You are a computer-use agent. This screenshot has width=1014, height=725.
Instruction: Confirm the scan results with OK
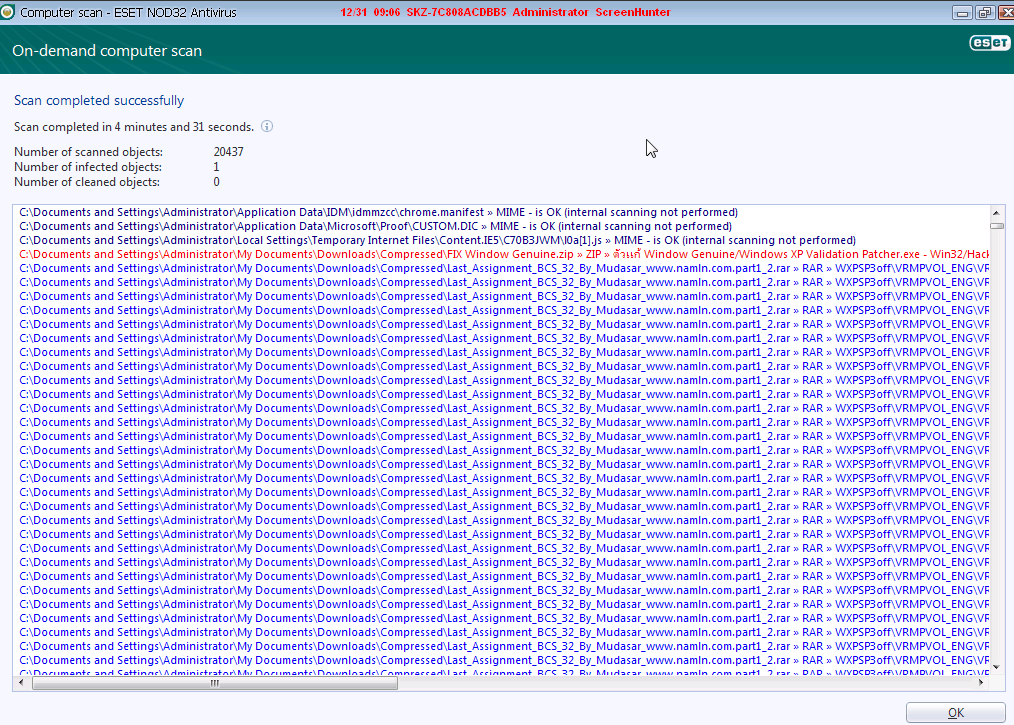(x=956, y=712)
